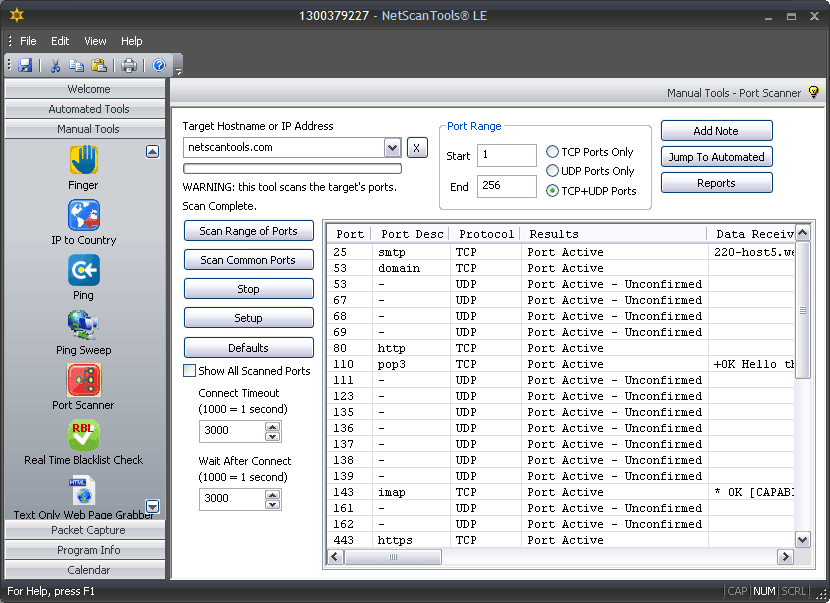Open toolbar options overflow arrow
Viewport: 830px width, 603px height.
coord(178,71)
